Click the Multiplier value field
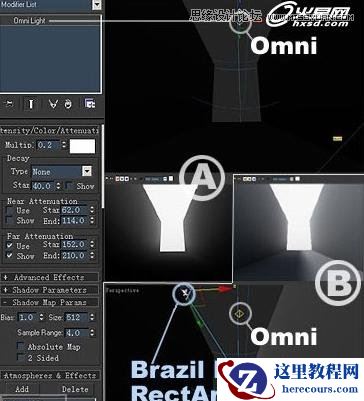The width and height of the screenshot is (364, 401). [x=48, y=145]
